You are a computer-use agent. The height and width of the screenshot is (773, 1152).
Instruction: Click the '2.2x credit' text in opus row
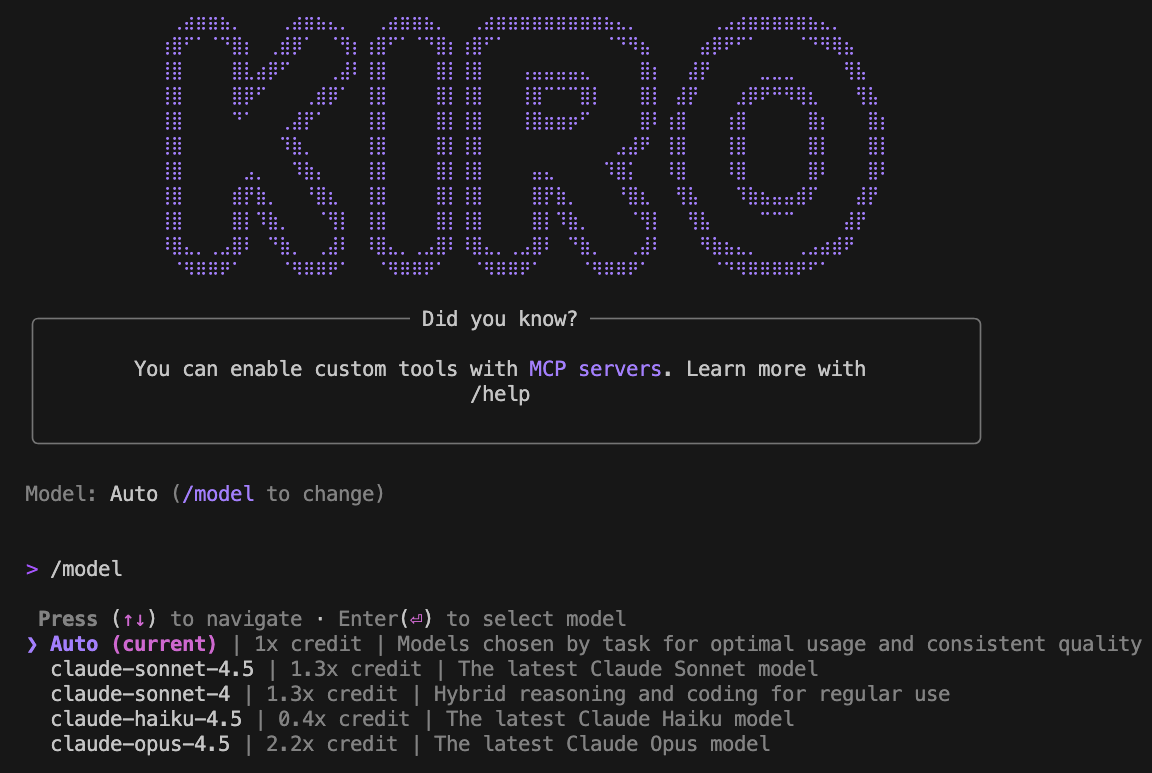(x=332, y=744)
